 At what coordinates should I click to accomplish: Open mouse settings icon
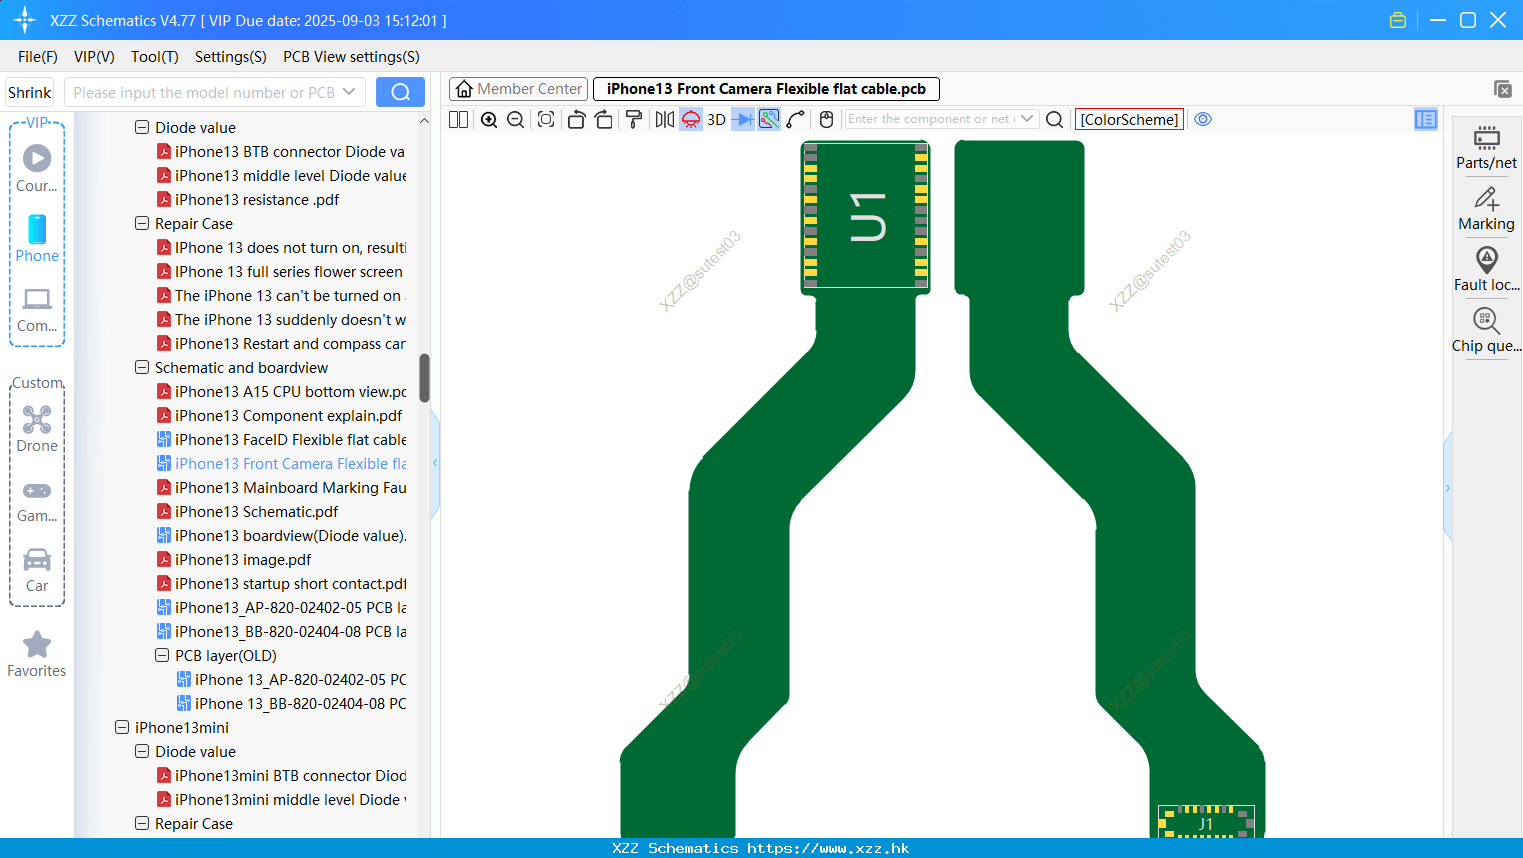coord(826,119)
